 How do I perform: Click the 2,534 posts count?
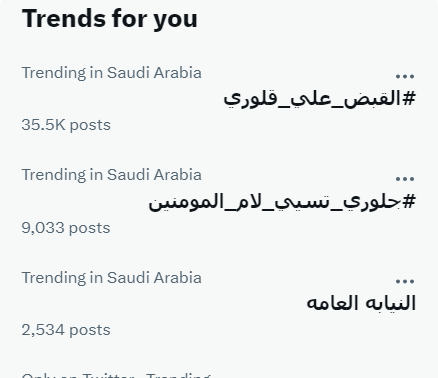tap(66, 330)
